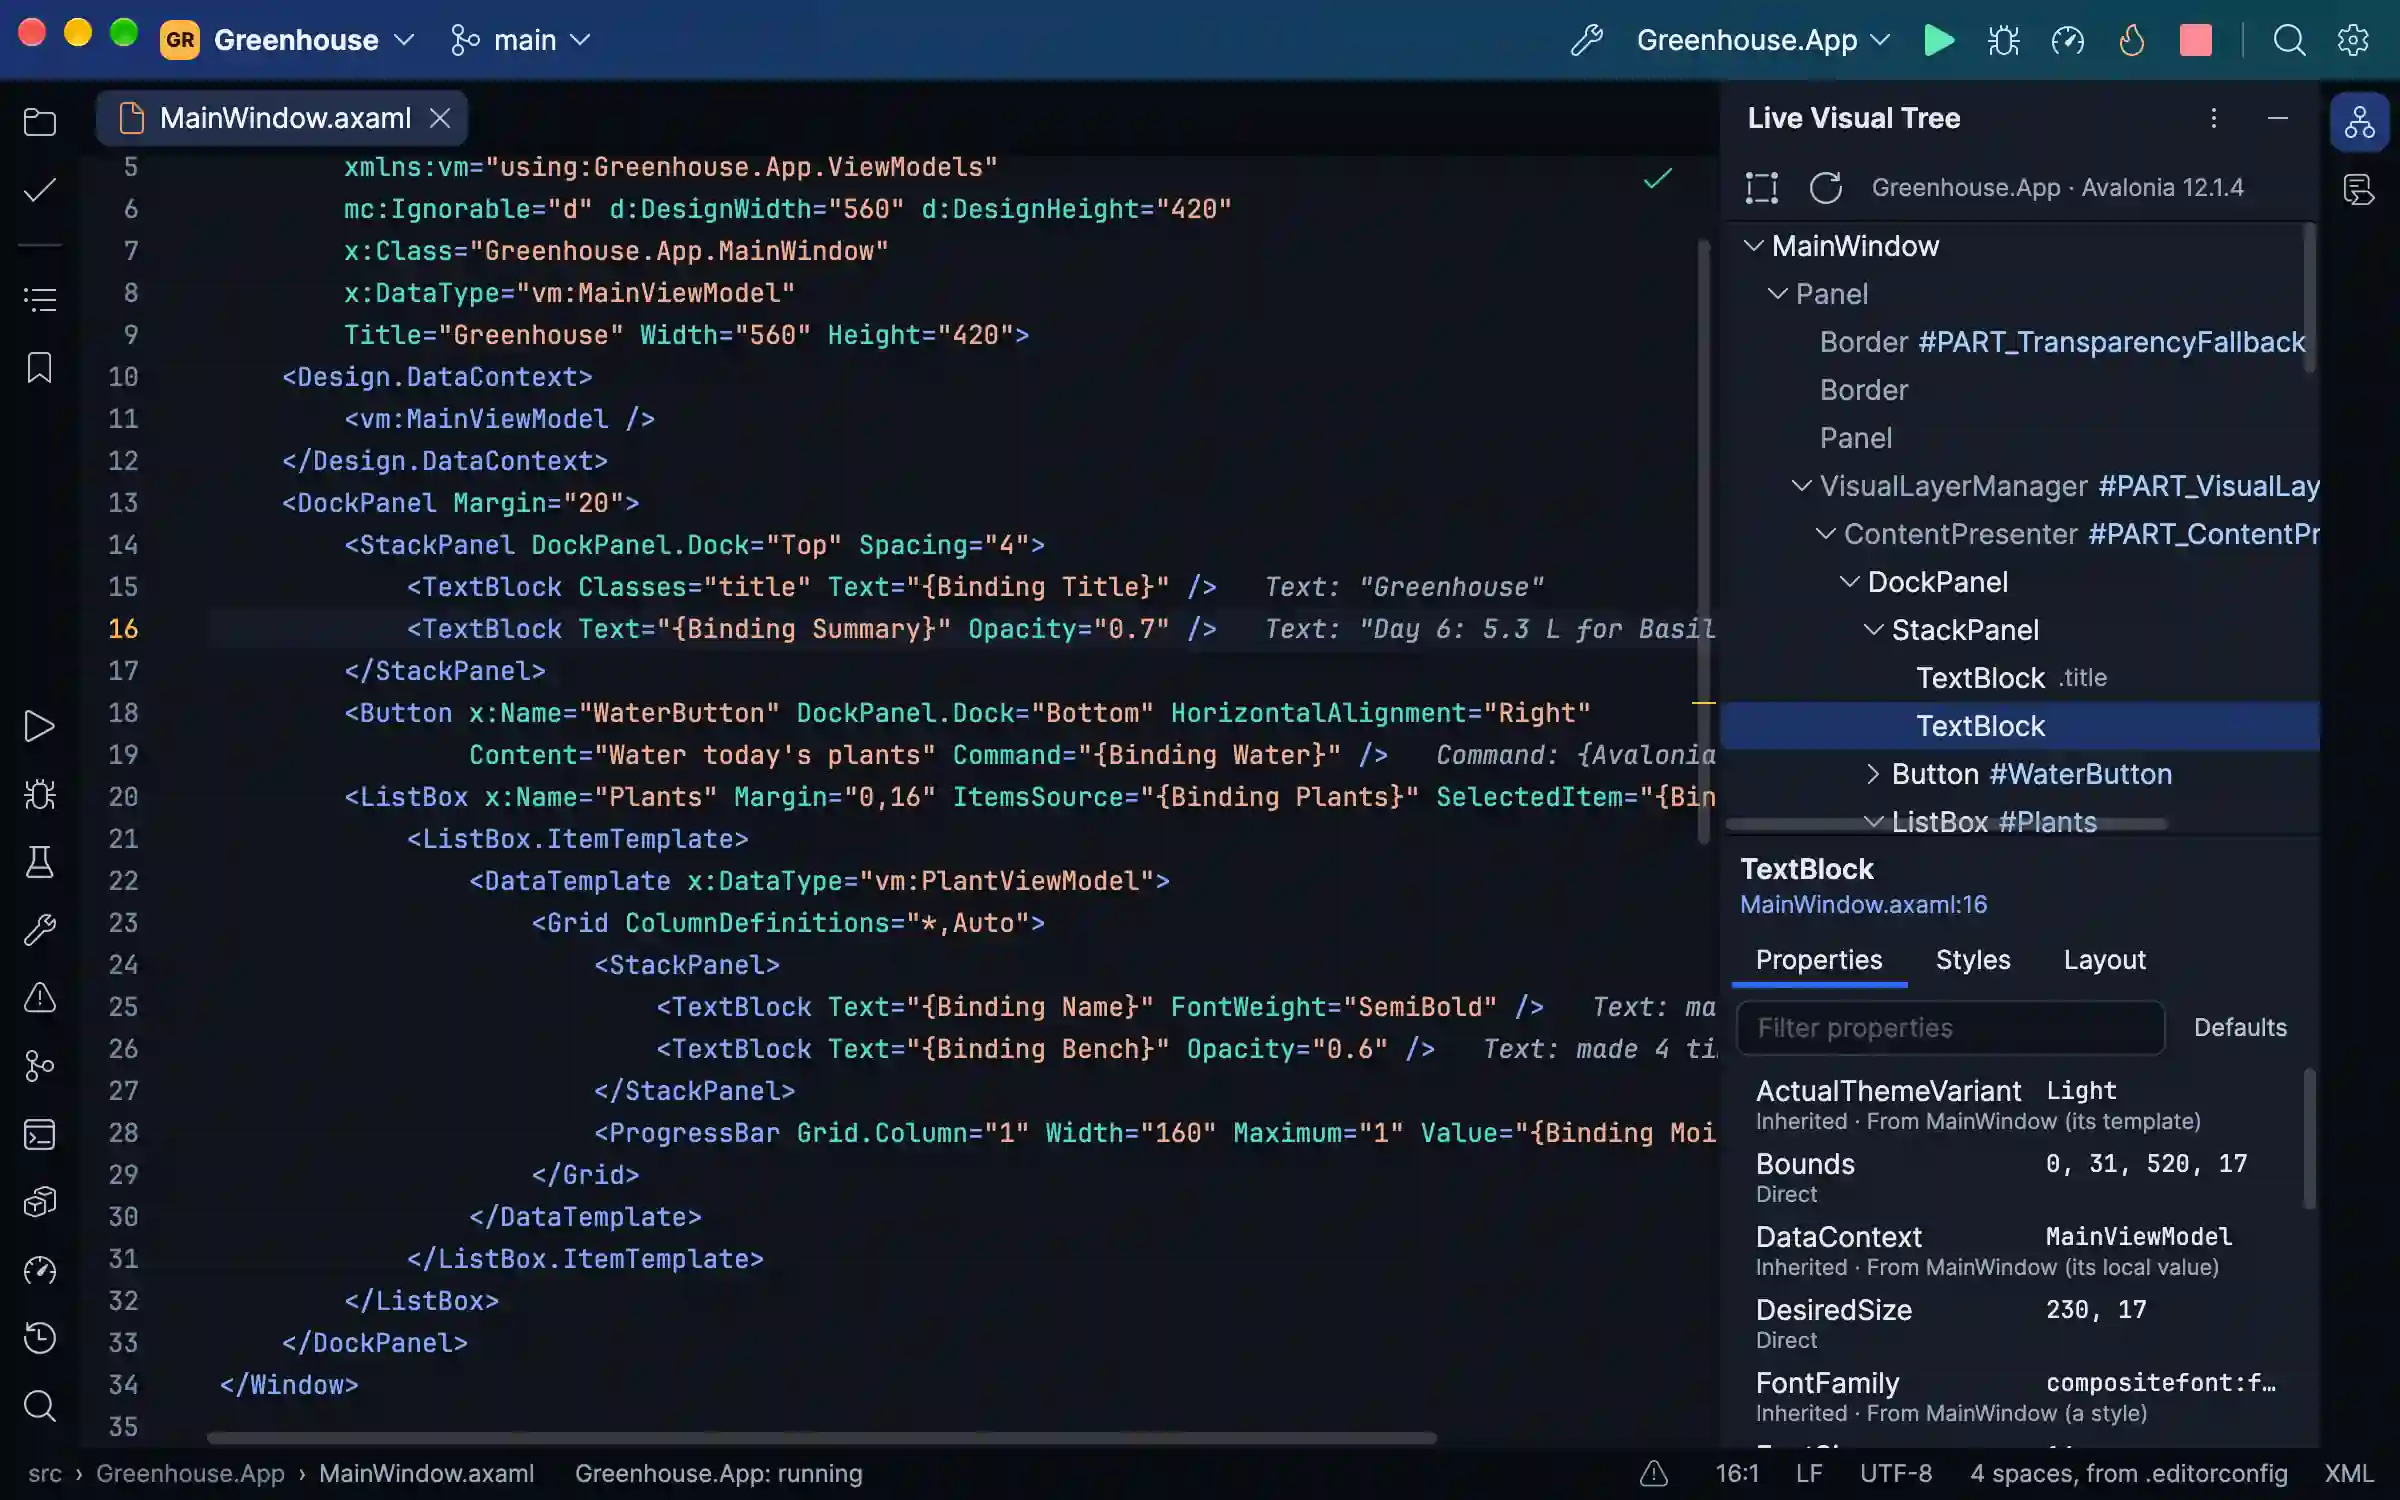The image size is (2400, 1500).
Task: Open the unit tests flask icon in sidebar
Action: (40, 862)
